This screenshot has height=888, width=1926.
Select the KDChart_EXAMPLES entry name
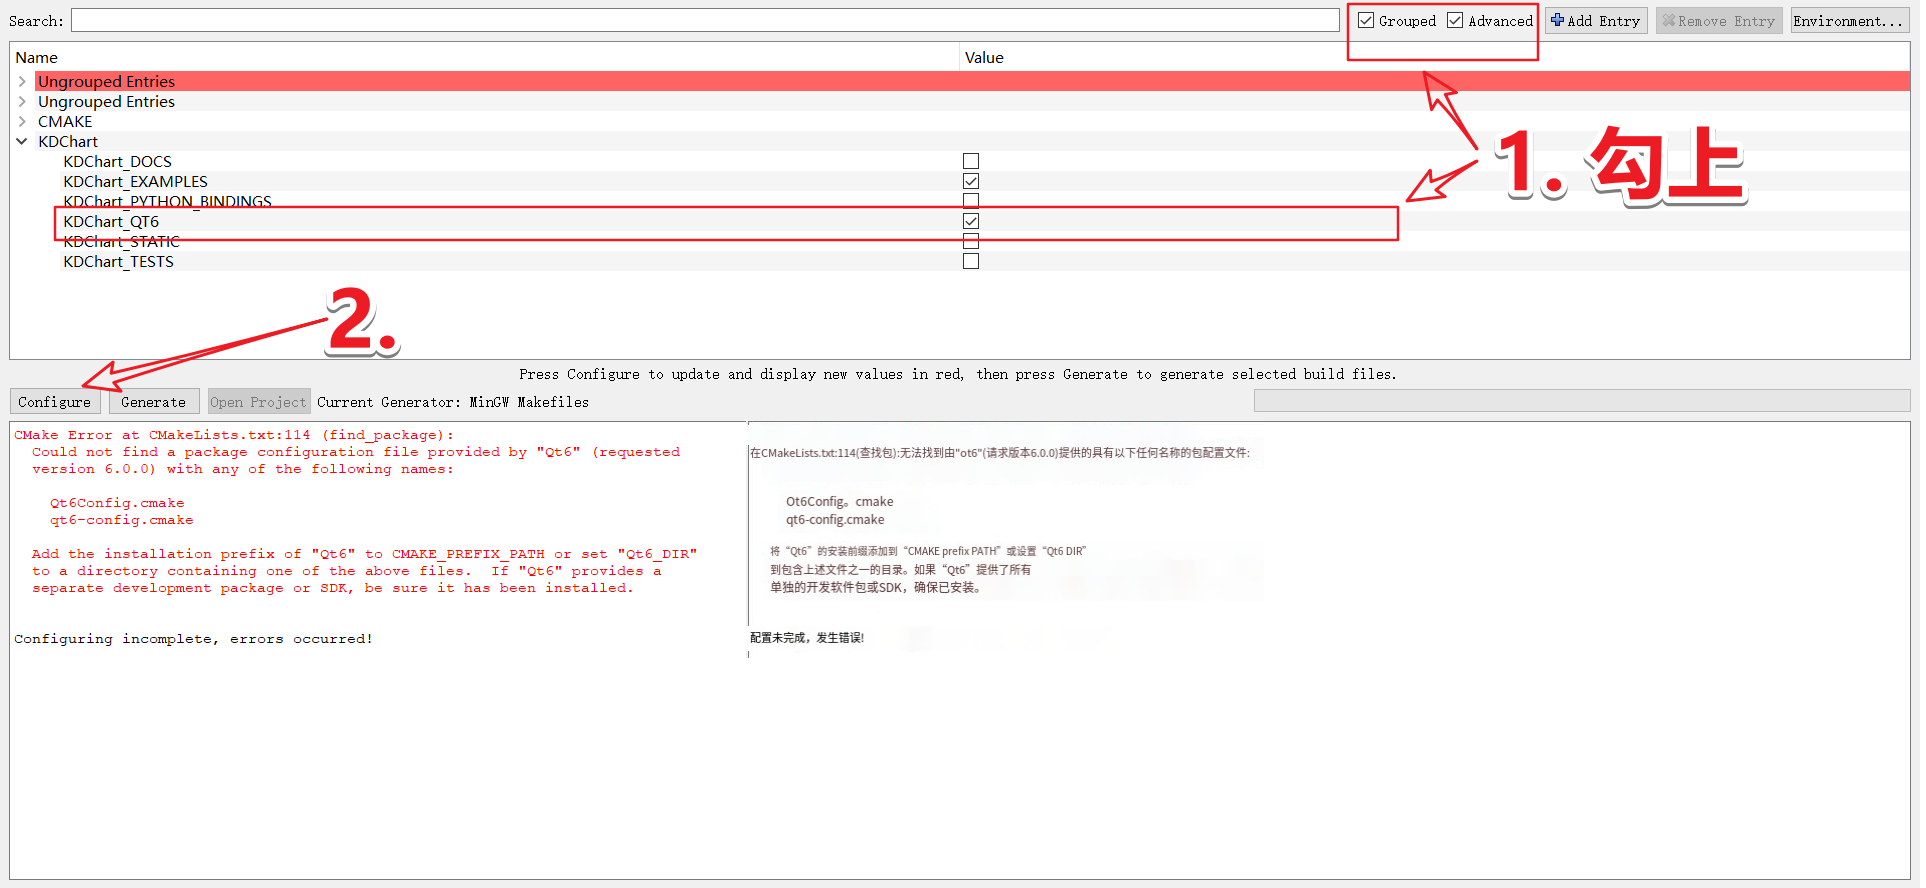click(x=135, y=181)
